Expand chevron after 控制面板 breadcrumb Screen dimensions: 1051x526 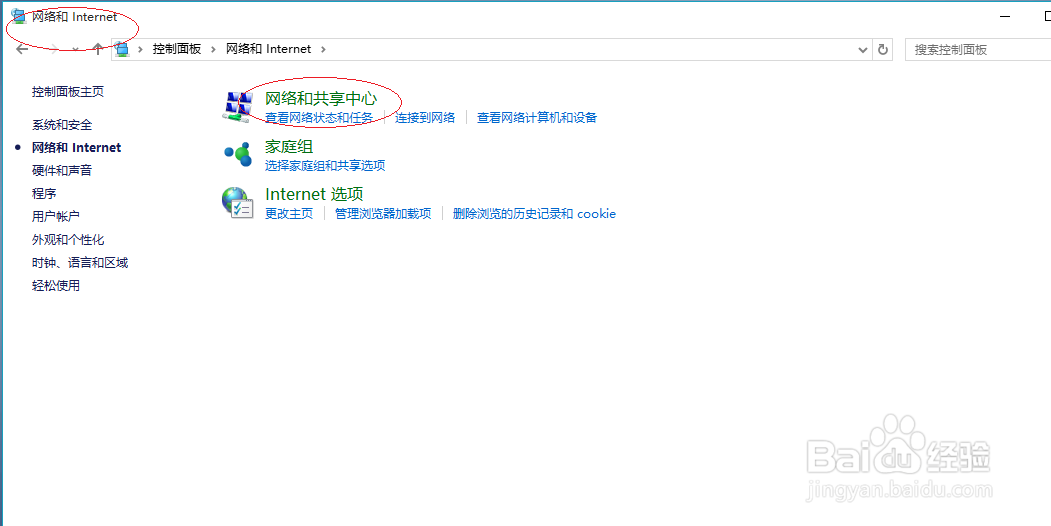(x=214, y=49)
